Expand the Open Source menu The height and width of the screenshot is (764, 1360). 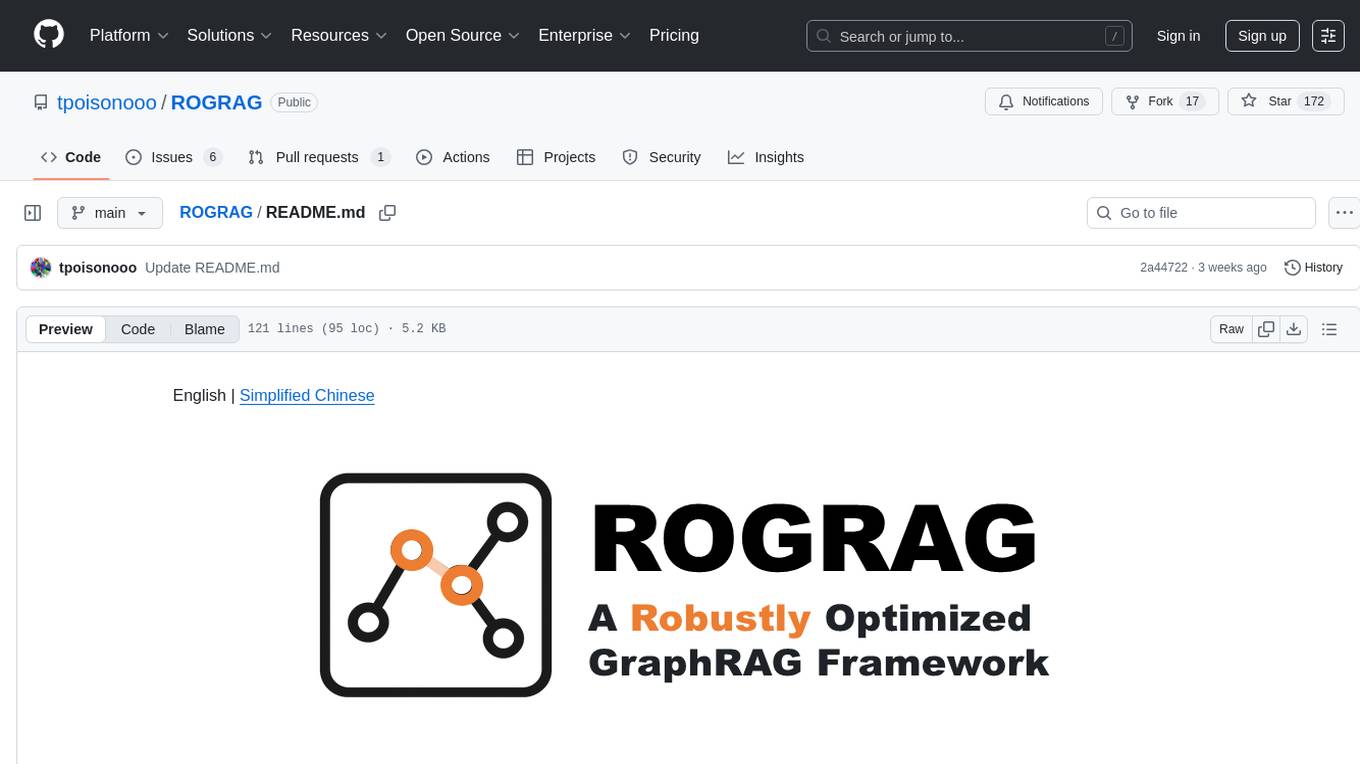463,35
